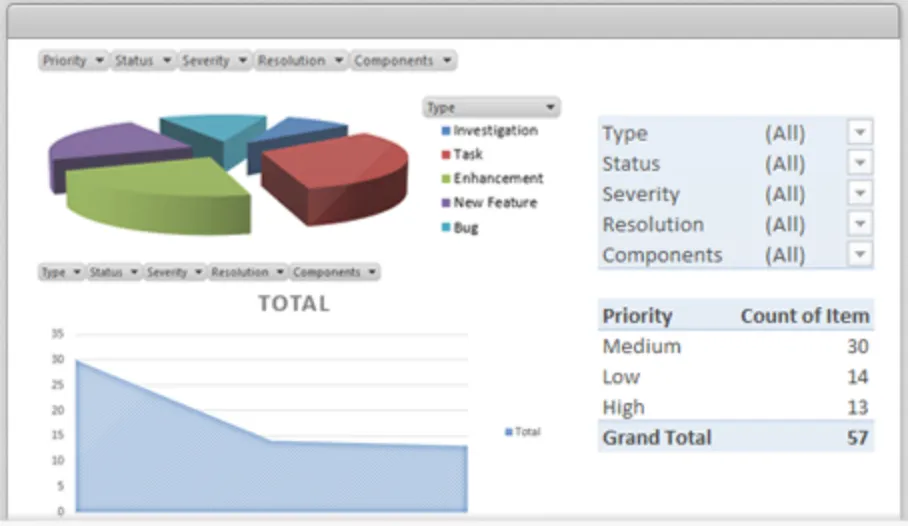Open Status filter button above pie chart
The height and width of the screenshot is (526, 908).
point(143,60)
